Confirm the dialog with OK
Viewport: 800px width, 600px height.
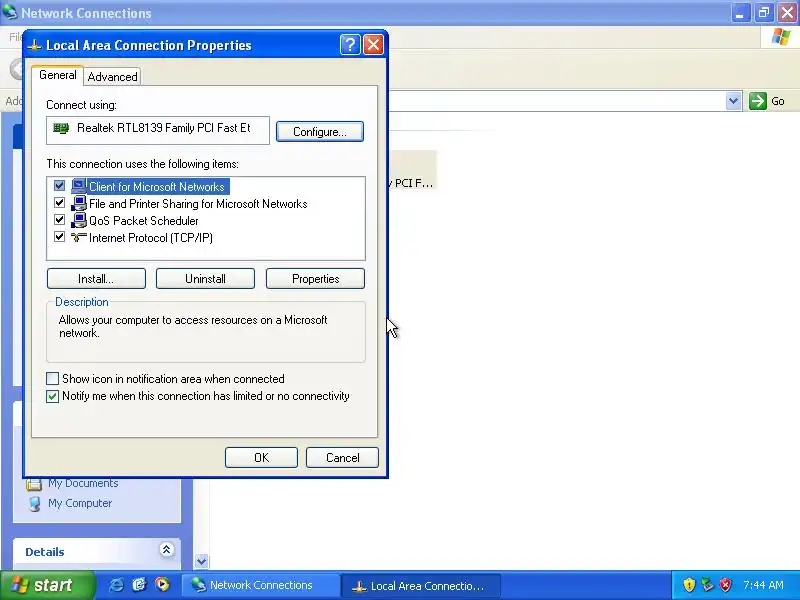point(261,458)
